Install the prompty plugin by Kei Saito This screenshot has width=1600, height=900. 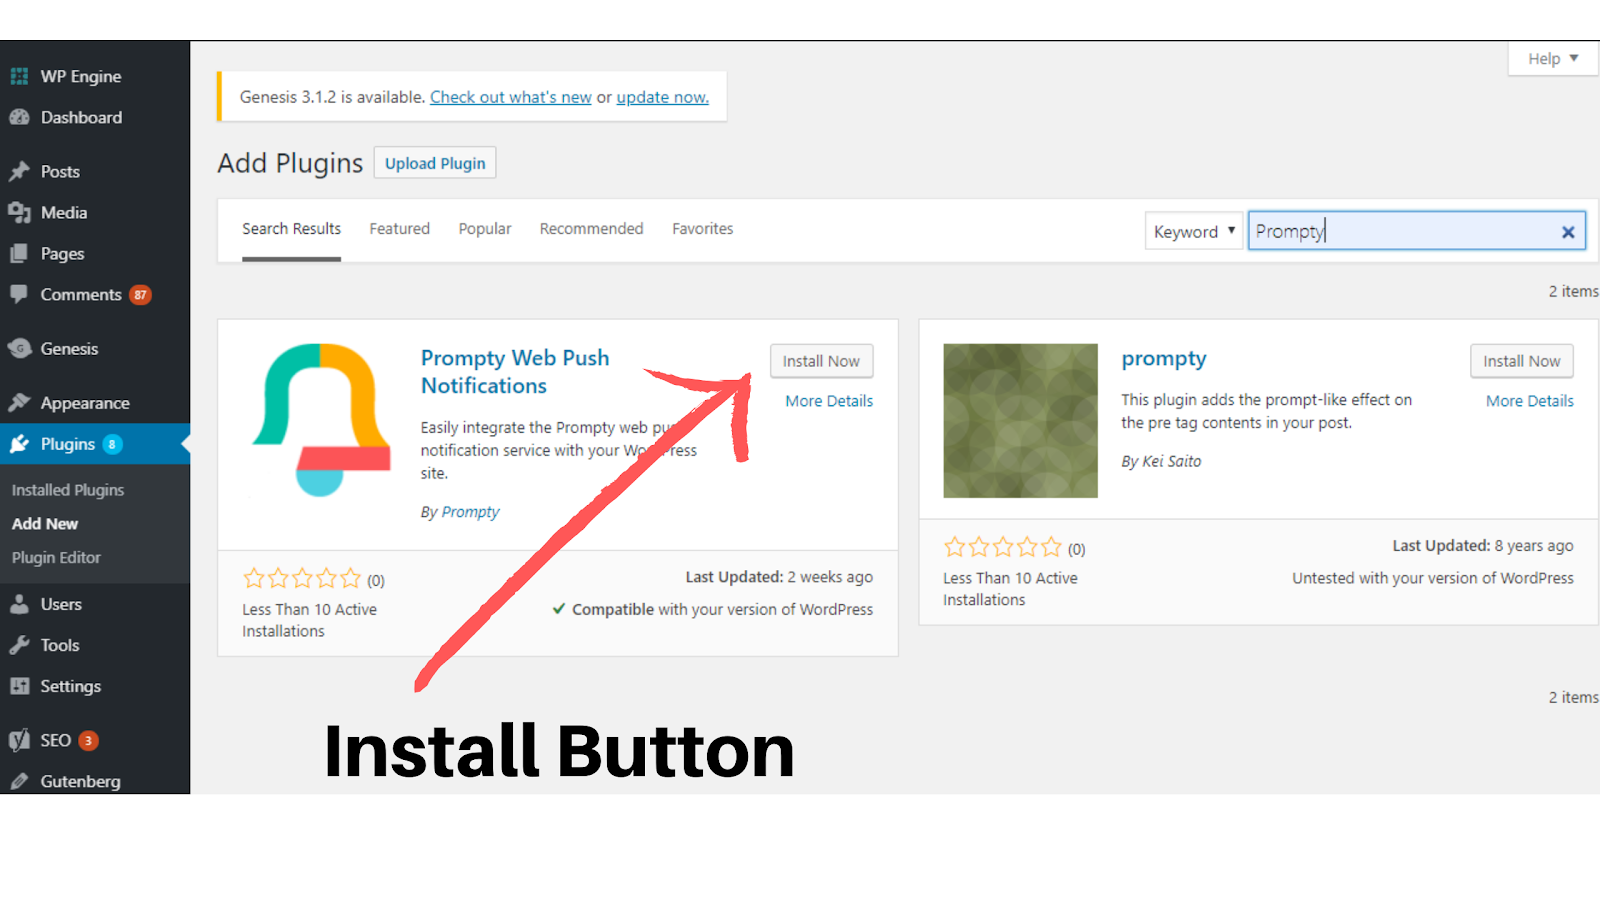[x=1521, y=361]
